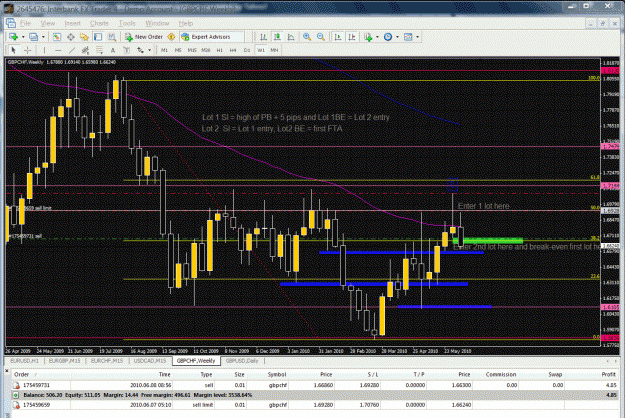Open the Strategy Tester icon

point(112,37)
